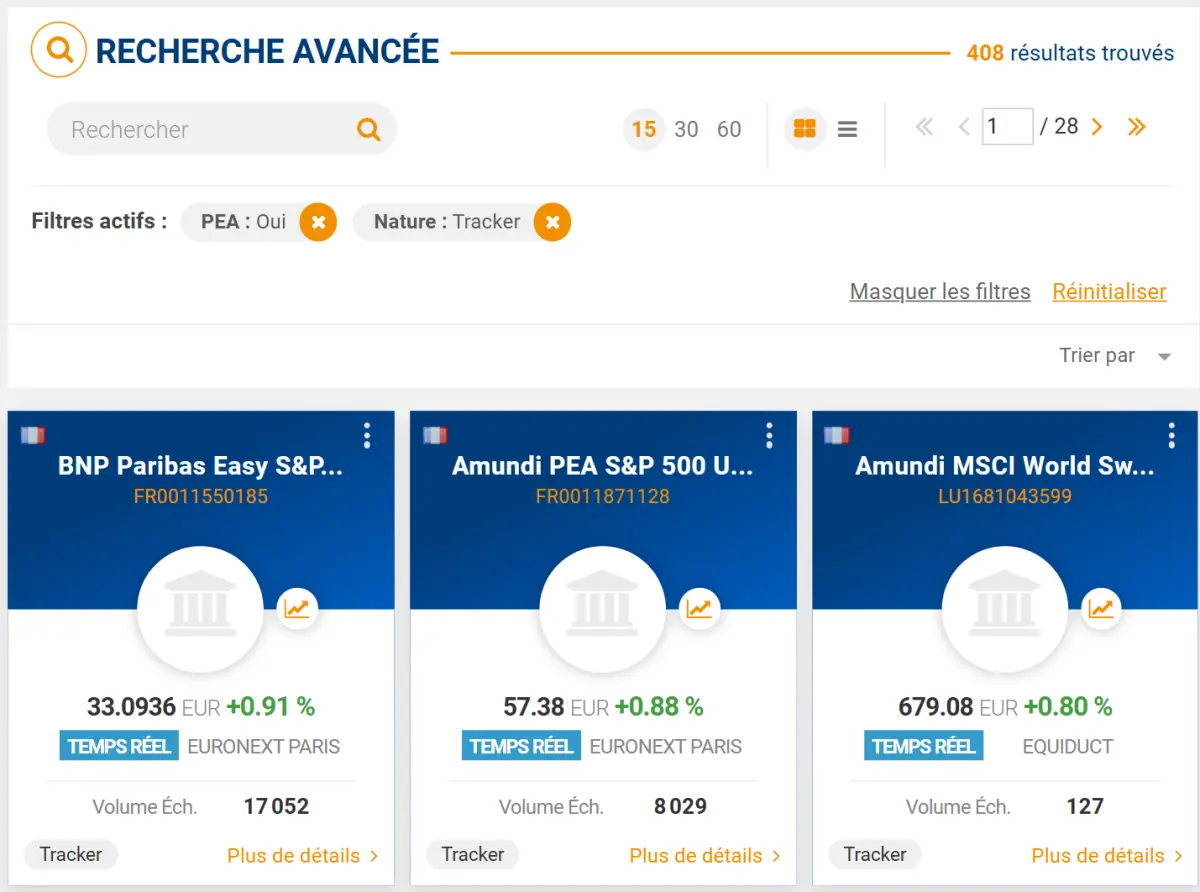Click the price 57.38 EUR

pyautogui.click(x=556, y=707)
